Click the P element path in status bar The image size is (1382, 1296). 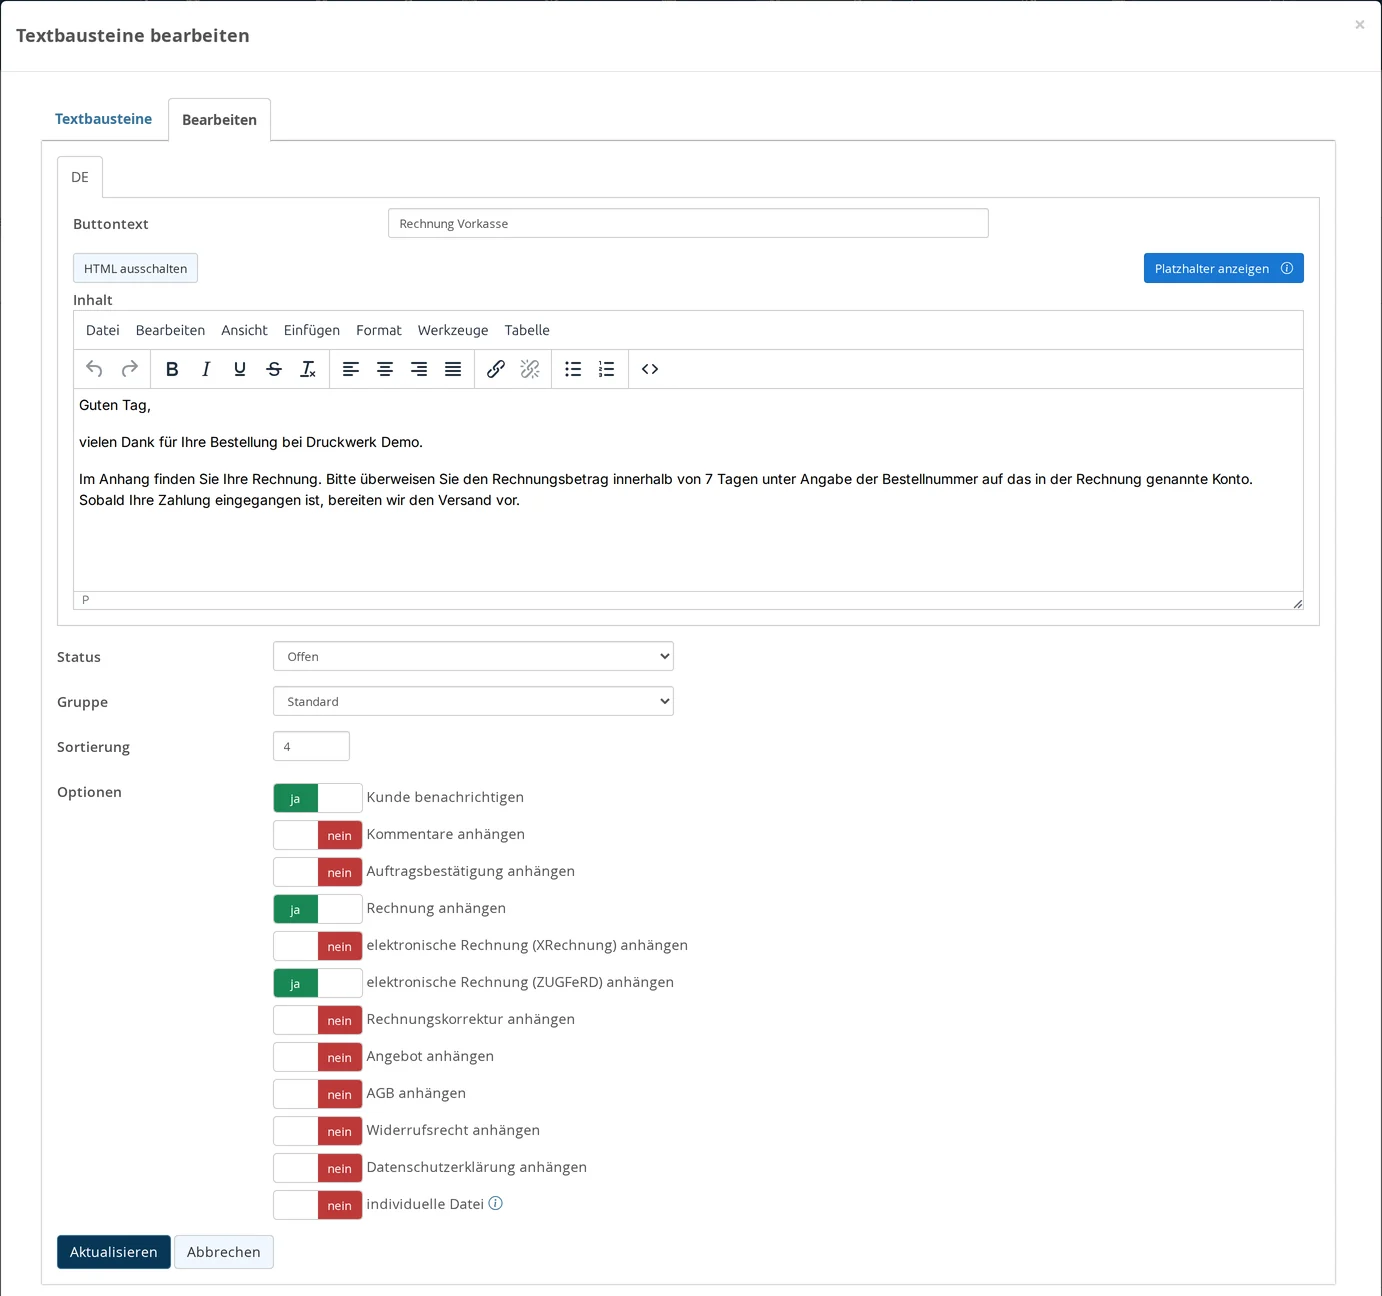86,600
